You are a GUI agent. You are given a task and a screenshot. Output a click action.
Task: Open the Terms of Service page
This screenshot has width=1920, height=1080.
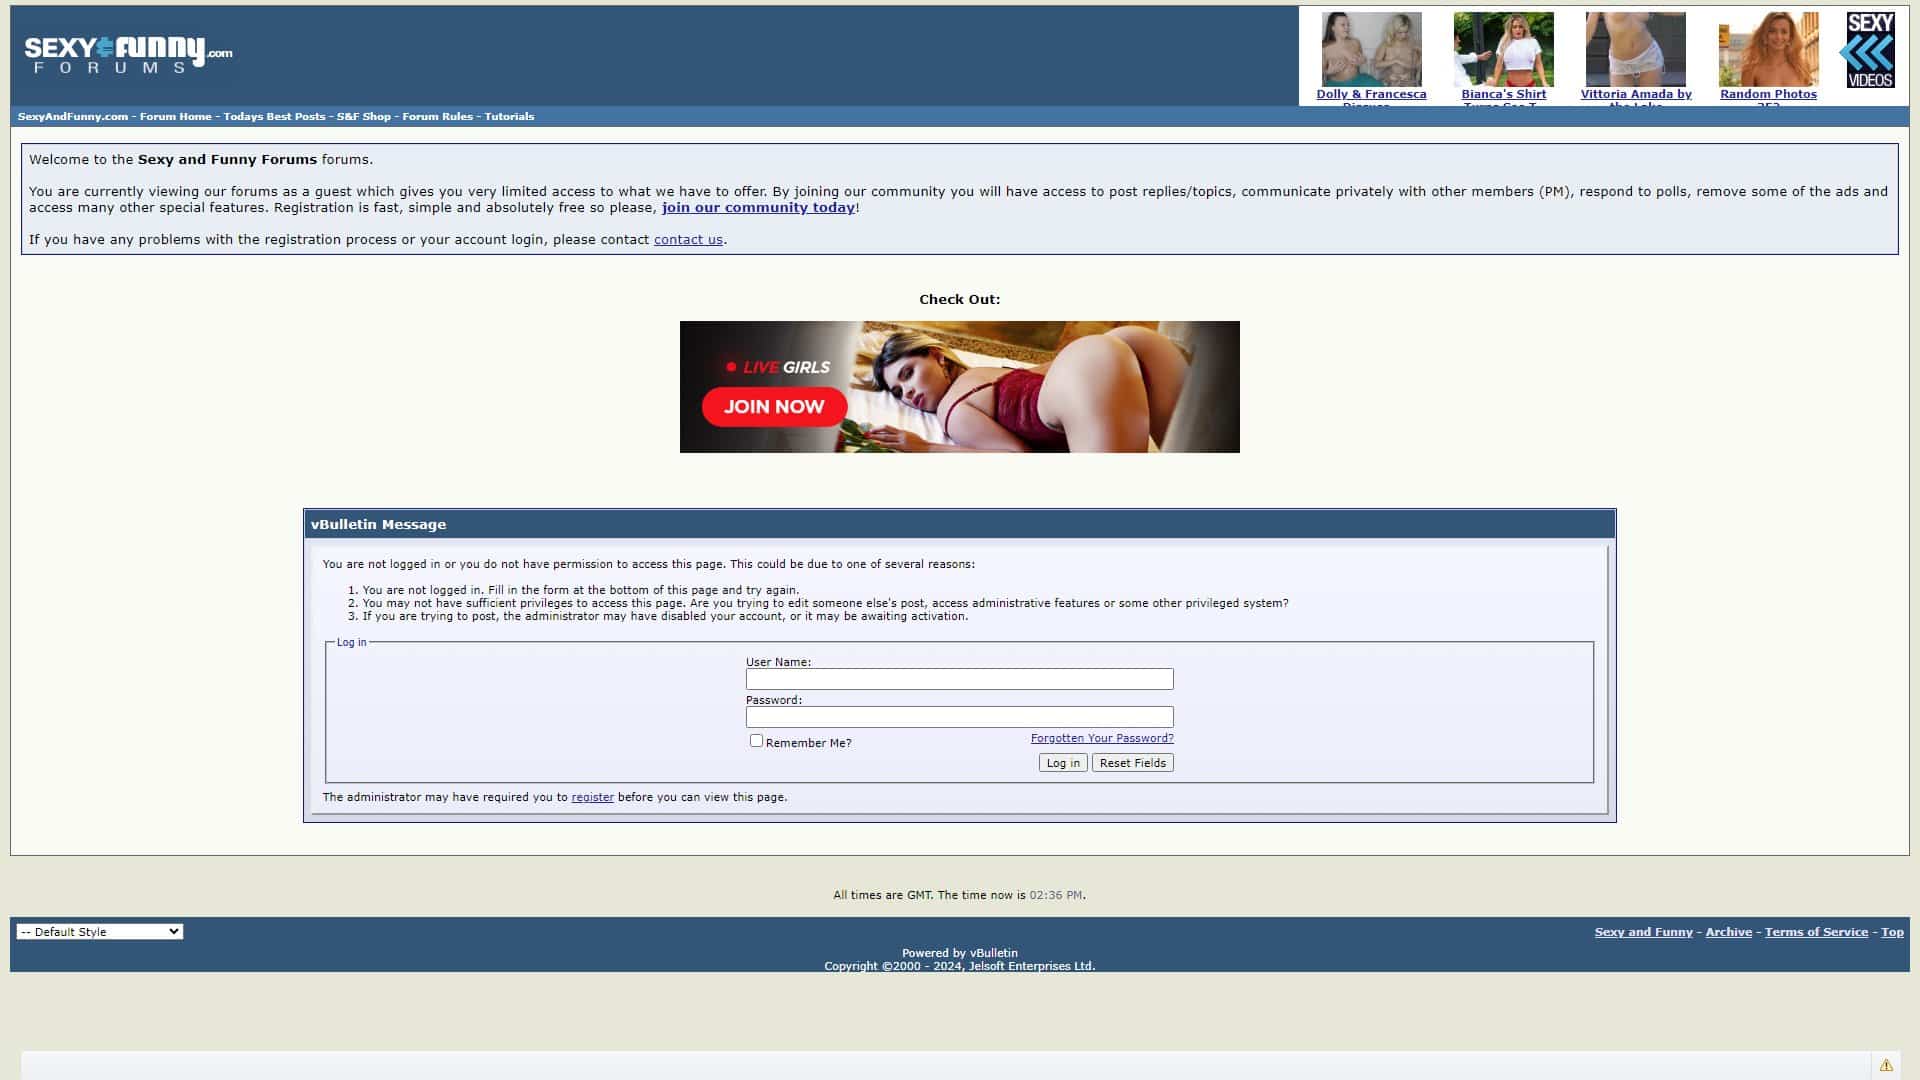tap(1816, 931)
